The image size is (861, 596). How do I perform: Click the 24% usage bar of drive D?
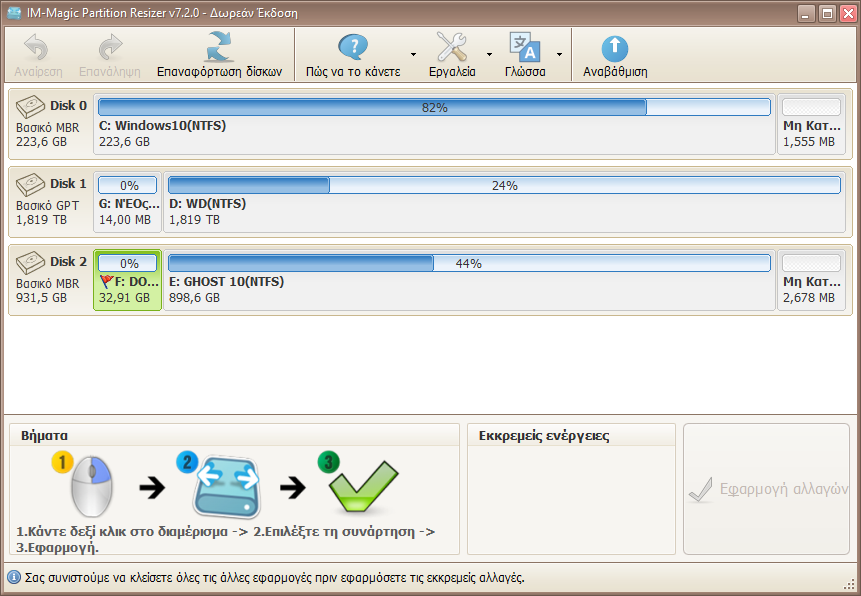click(x=504, y=185)
